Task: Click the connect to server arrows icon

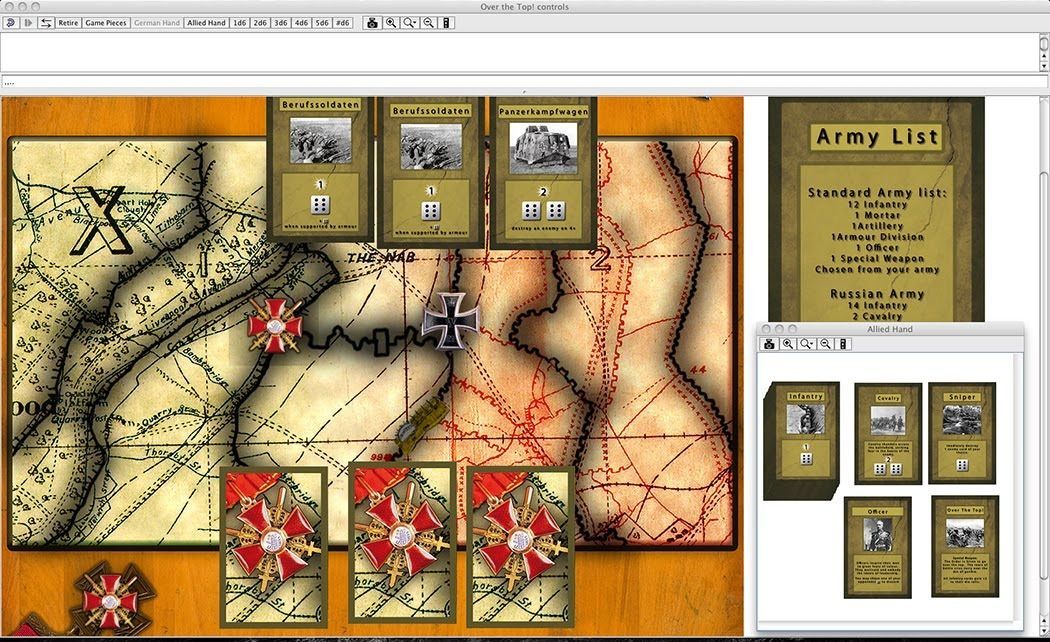Action: pyautogui.click(x=46, y=23)
